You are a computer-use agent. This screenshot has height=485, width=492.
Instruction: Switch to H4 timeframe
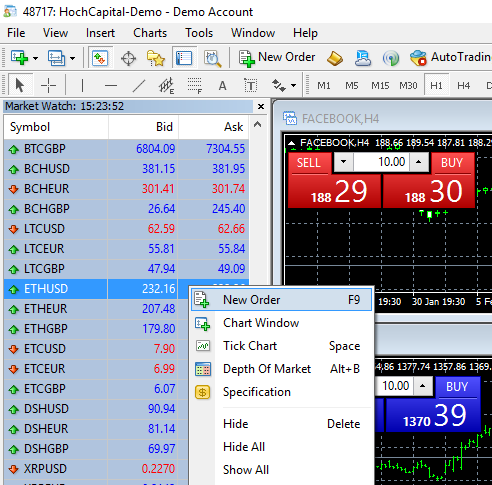pos(464,86)
